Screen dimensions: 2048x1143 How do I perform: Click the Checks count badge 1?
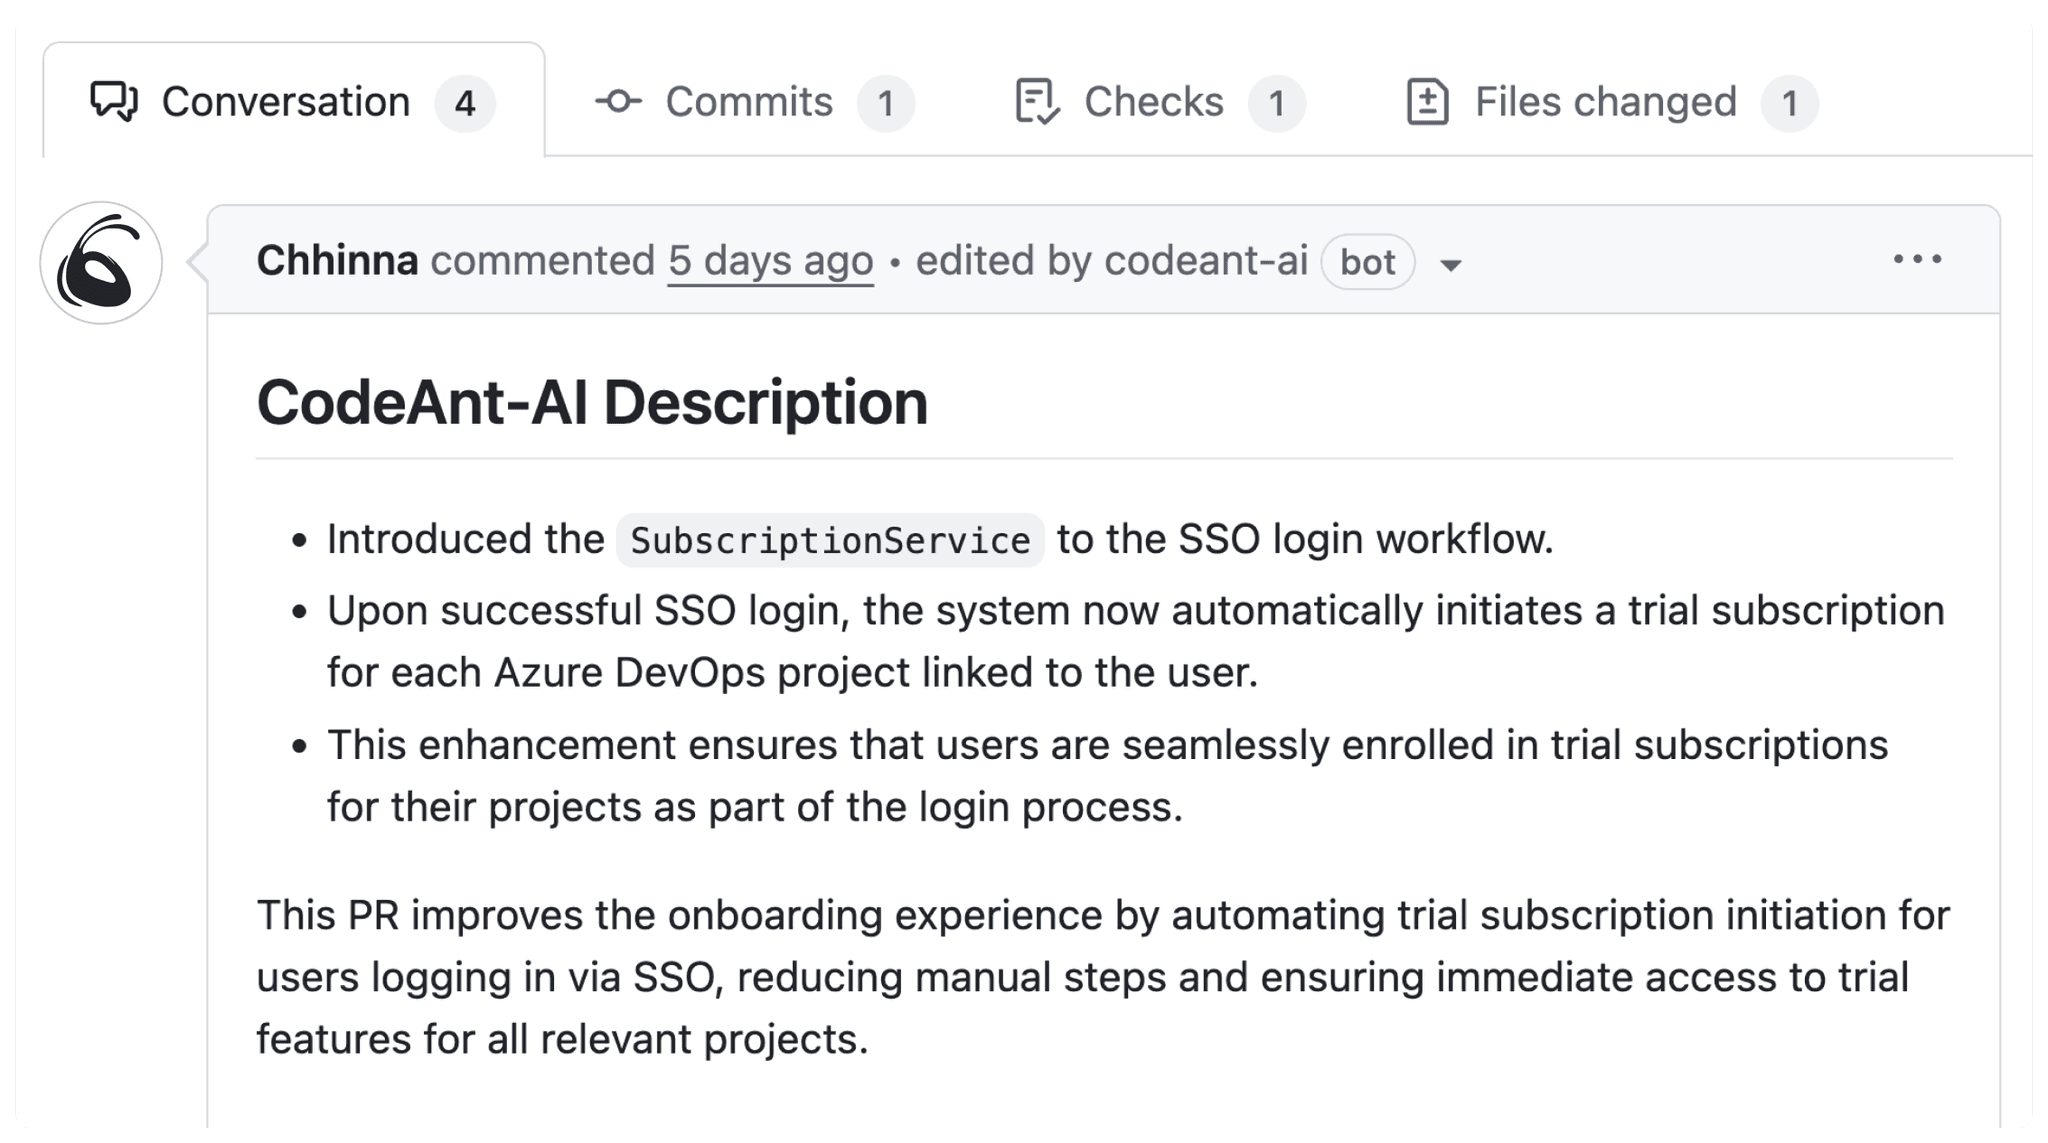[x=1277, y=103]
